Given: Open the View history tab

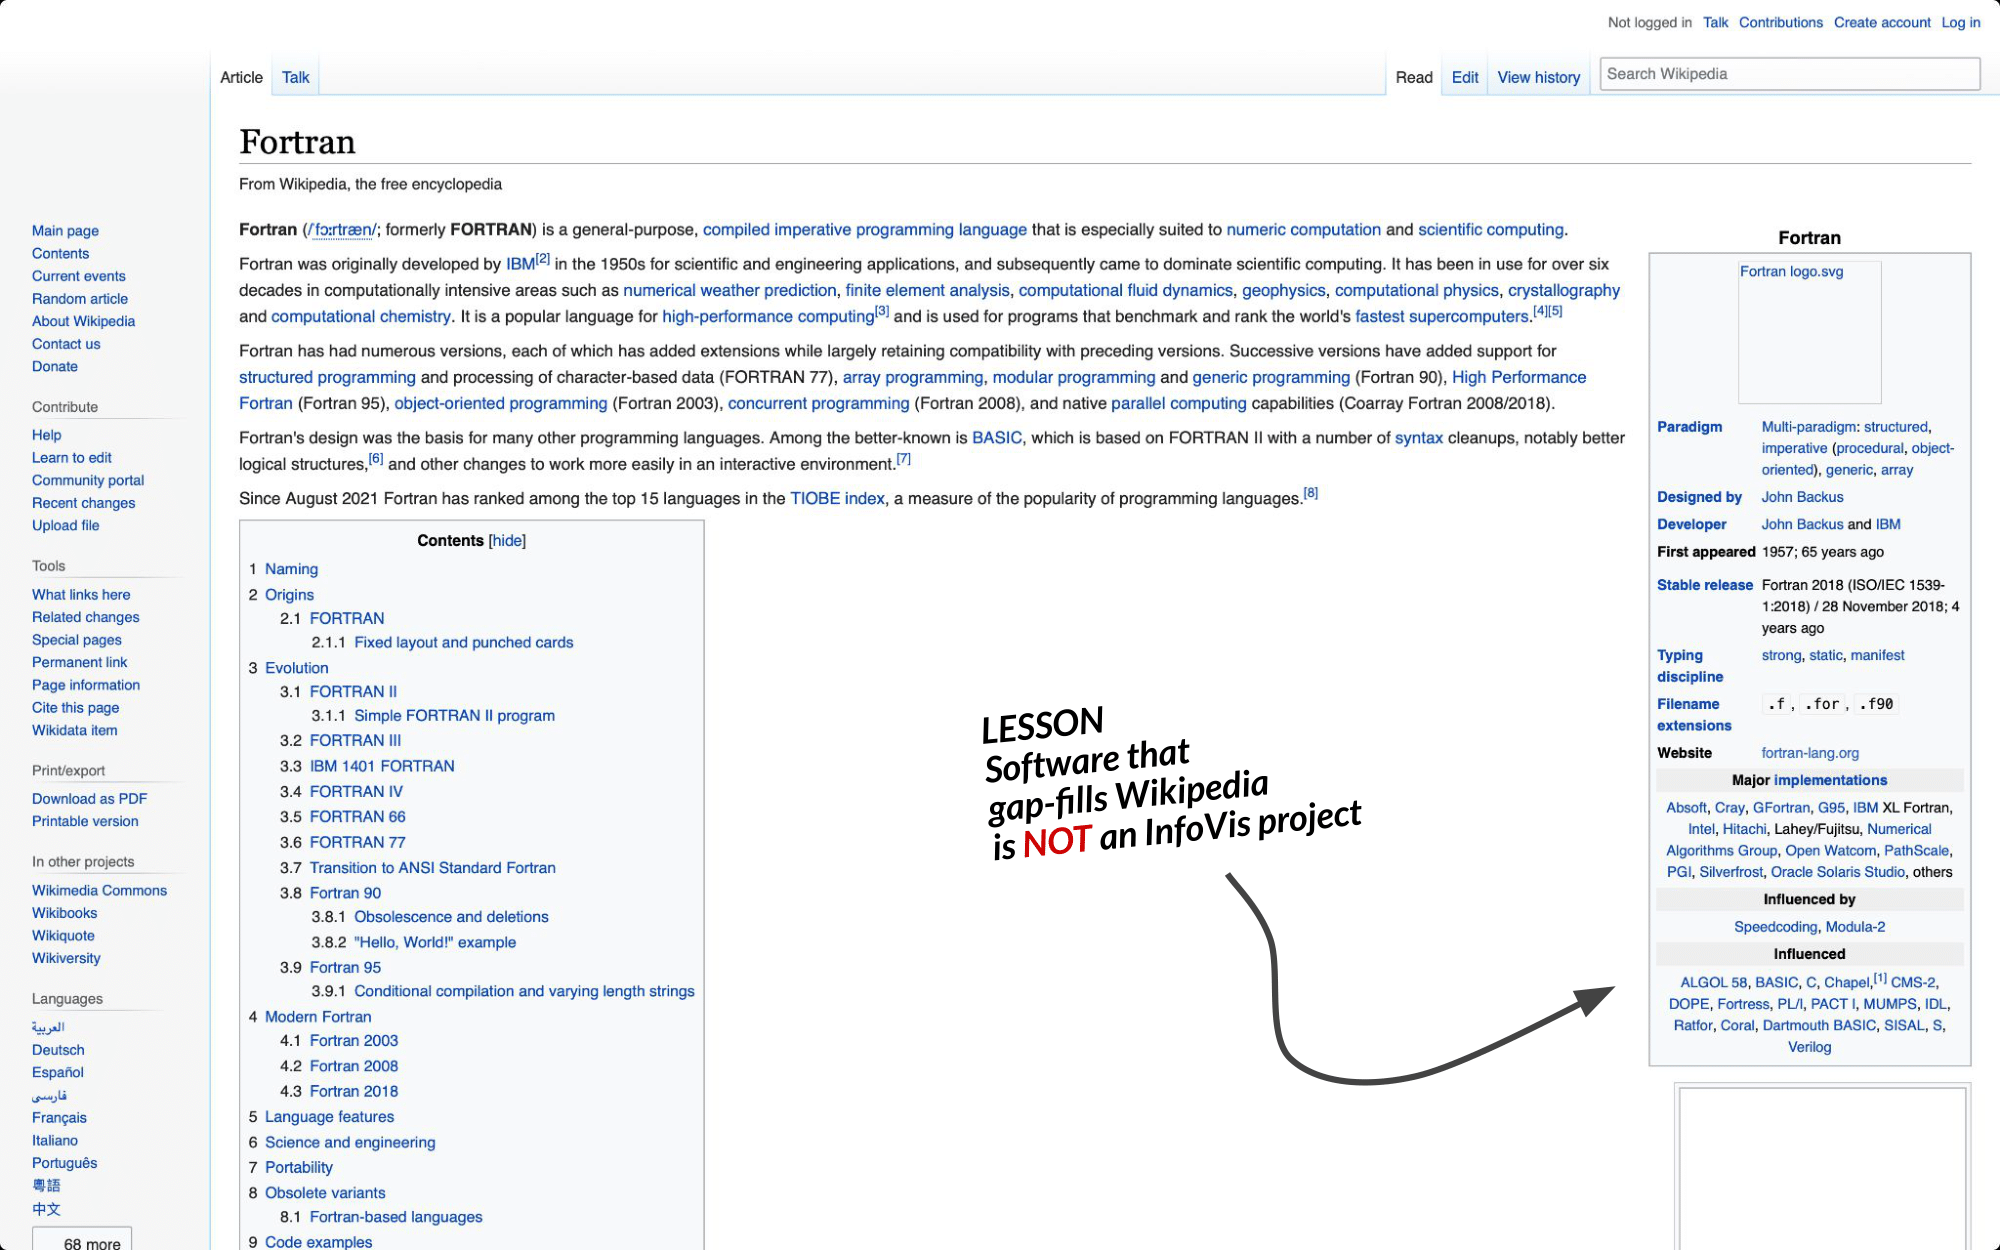Looking at the screenshot, I should (1538, 77).
